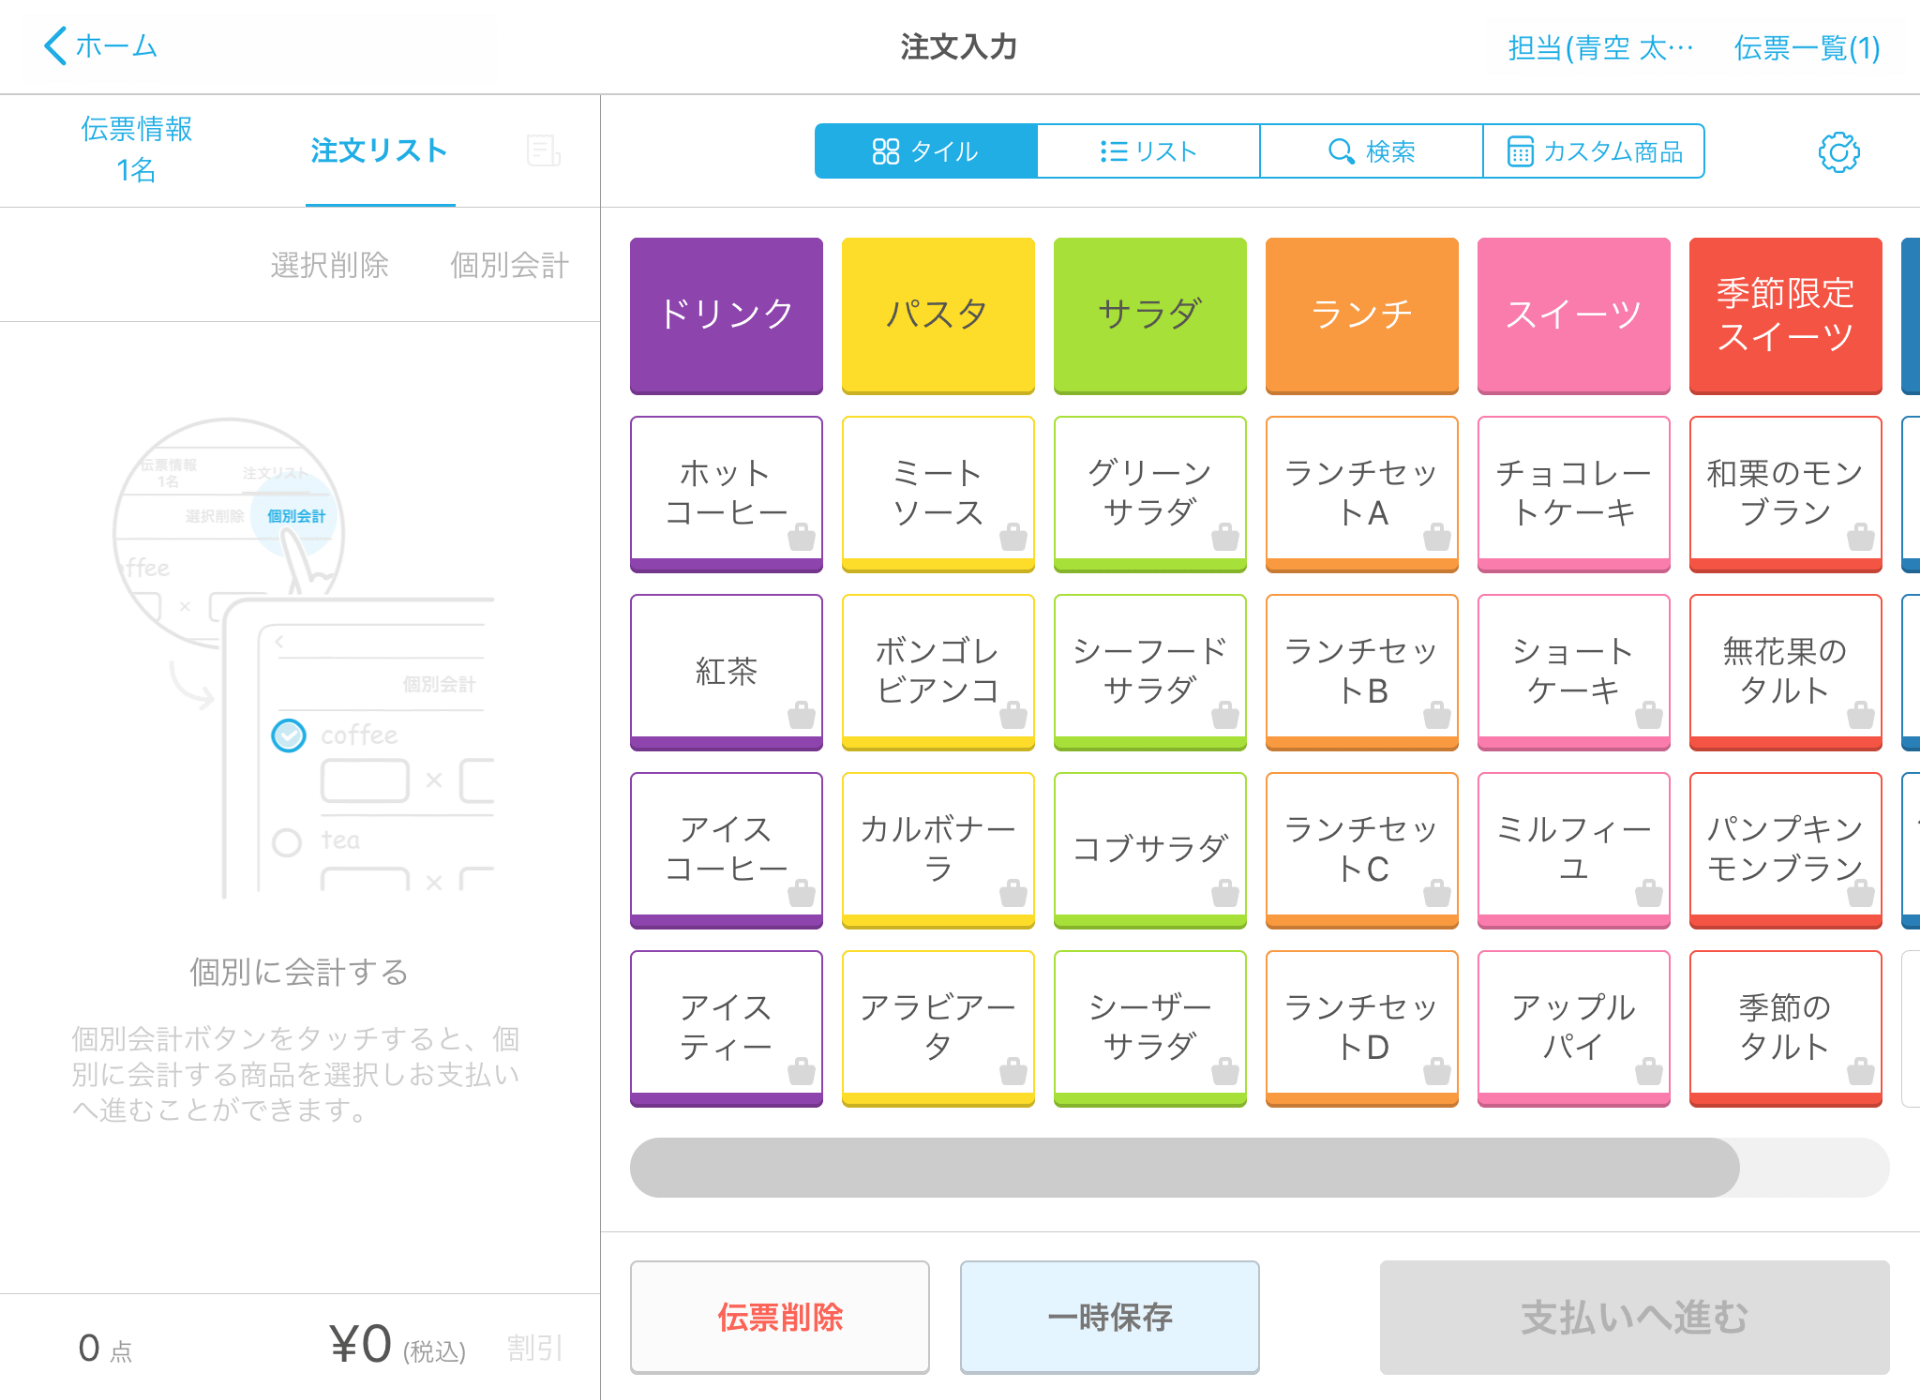The image size is (1920, 1400).
Task: Choose the orange ランチ category
Action: pyautogui.click(x=1362, y=315)
